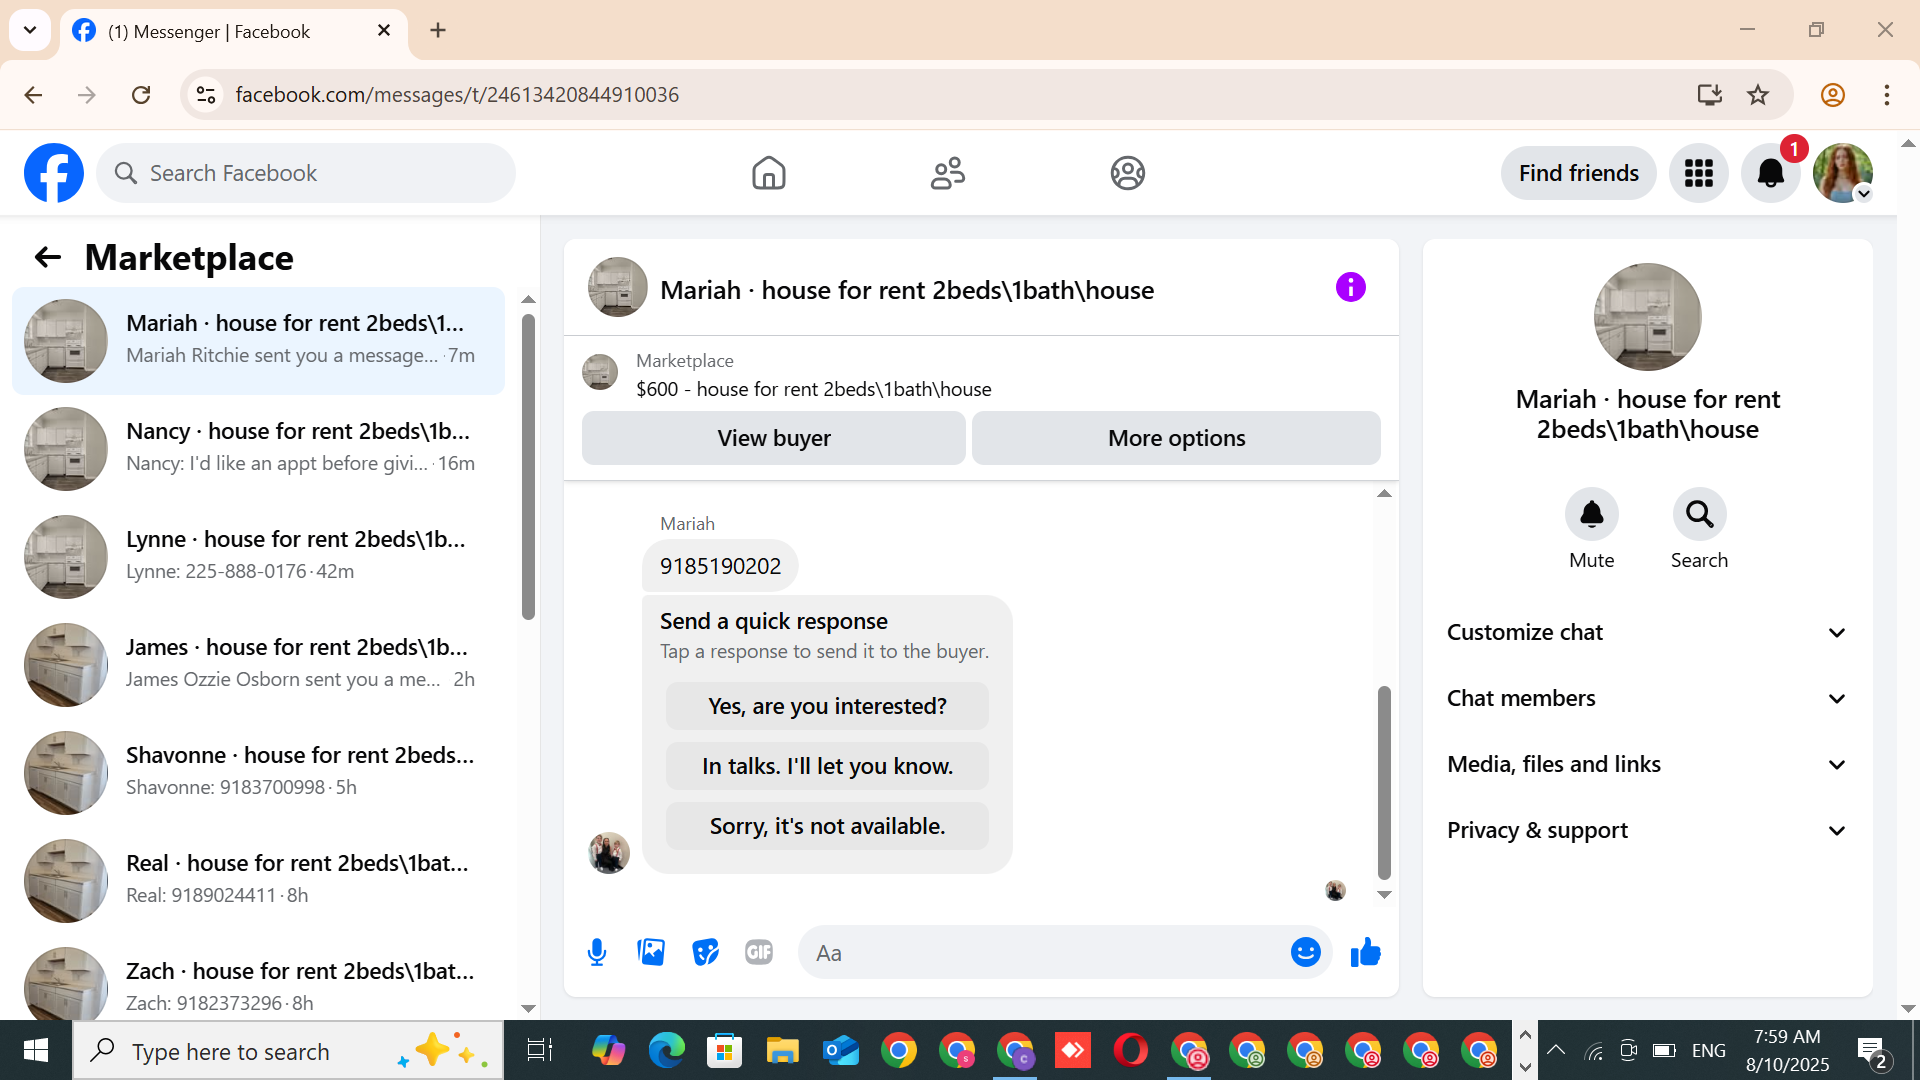The image size is (1920, 1080).
Task: Open the Friends tab
Action: 947,173
